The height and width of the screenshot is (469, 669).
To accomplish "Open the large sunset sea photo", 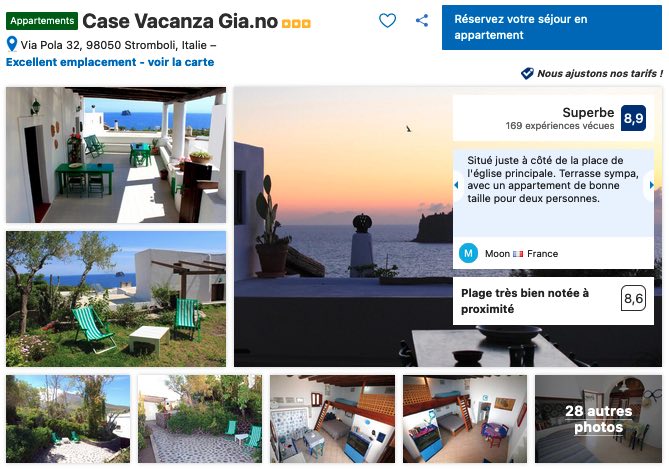I will (x=343, y=226).
